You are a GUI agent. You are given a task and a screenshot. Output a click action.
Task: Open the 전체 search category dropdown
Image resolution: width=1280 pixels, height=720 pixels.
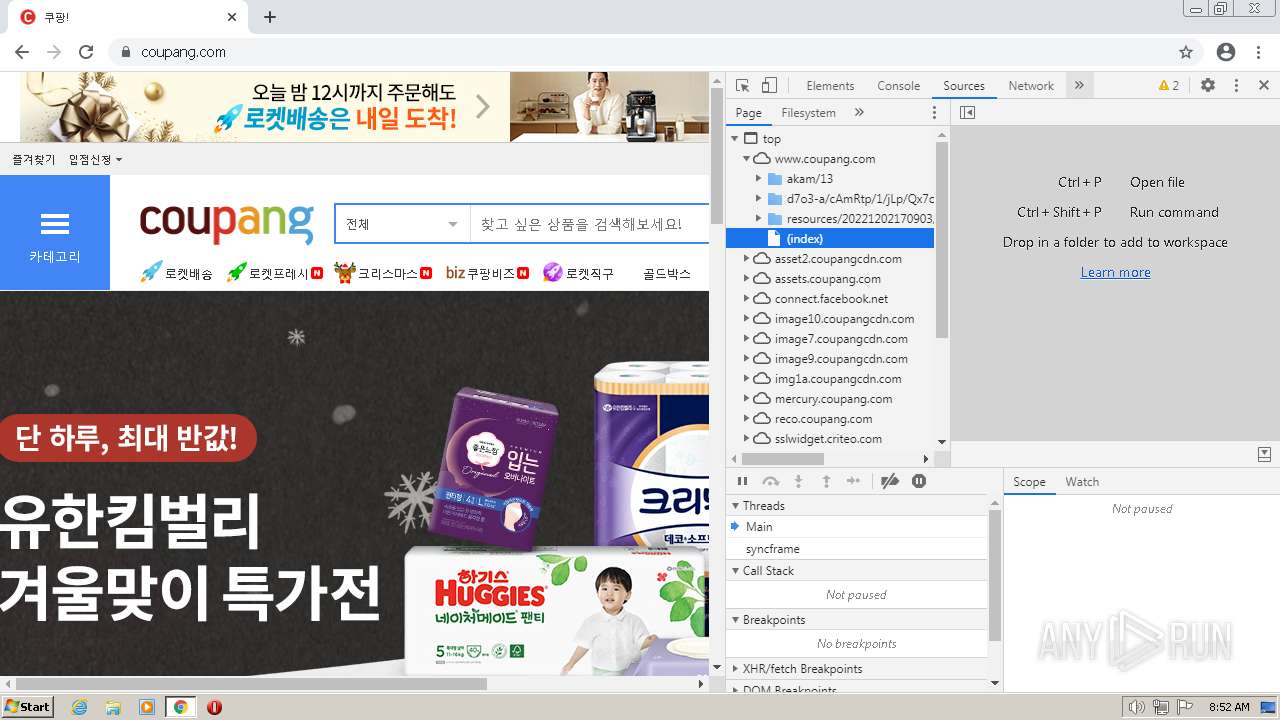tap(402, 224)
